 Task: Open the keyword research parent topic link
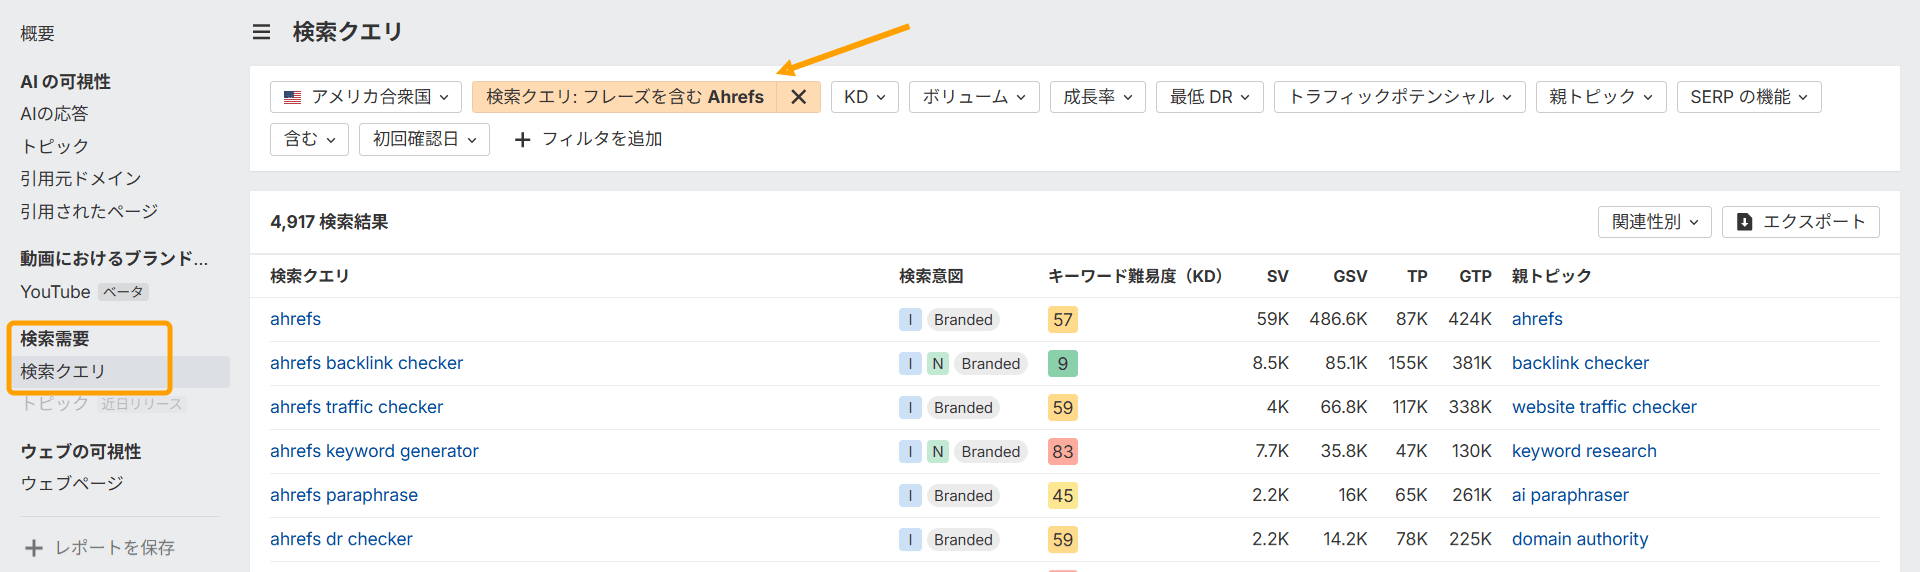tap(1584, 451)
